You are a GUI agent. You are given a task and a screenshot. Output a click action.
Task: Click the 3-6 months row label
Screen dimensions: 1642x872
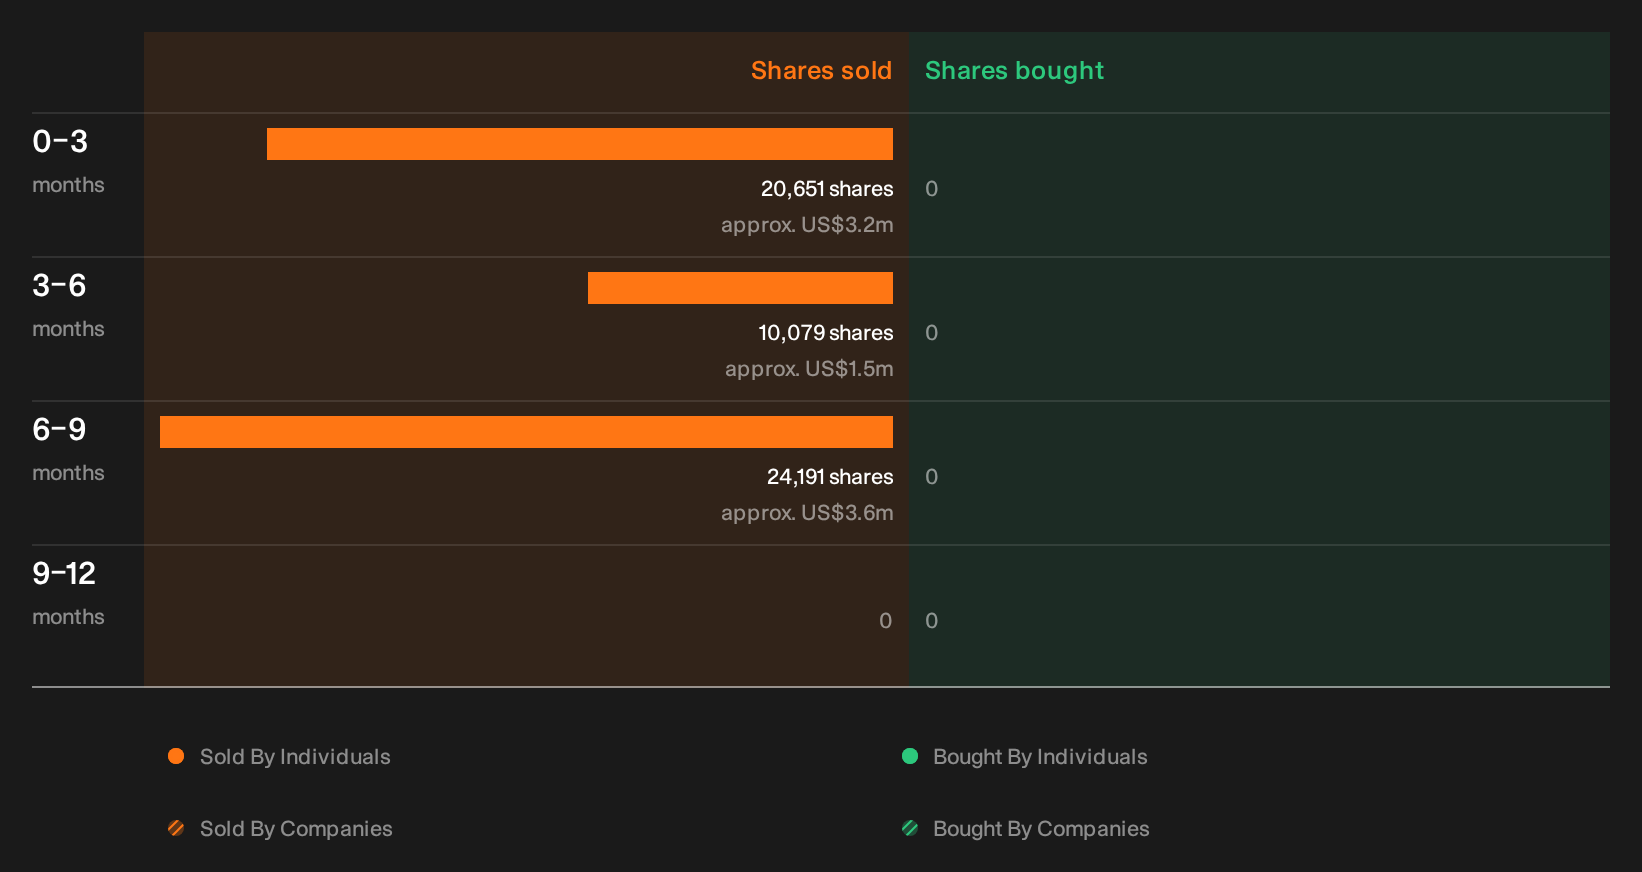tap(68, 305)
